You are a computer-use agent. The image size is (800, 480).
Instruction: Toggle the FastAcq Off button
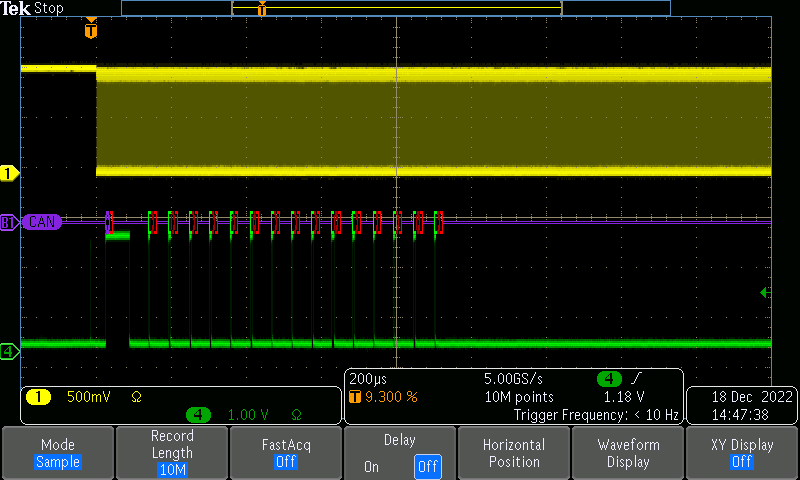pyautogui.click(x=286, y=452)
